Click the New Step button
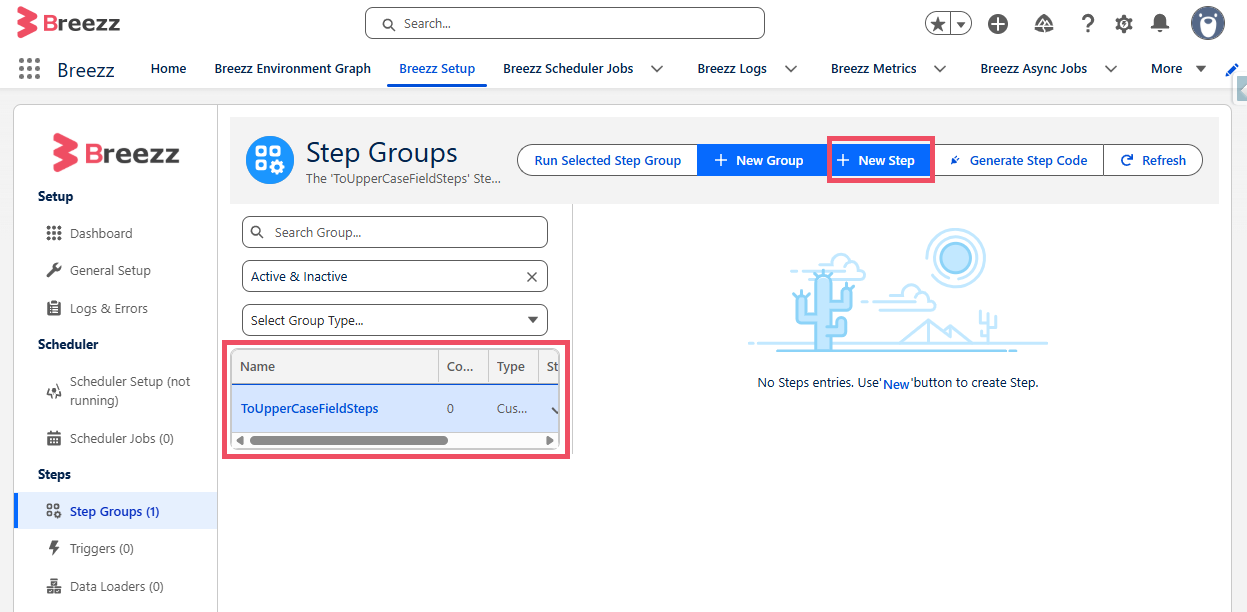Screen dimensions: 1247x612 tap(880, 160)
